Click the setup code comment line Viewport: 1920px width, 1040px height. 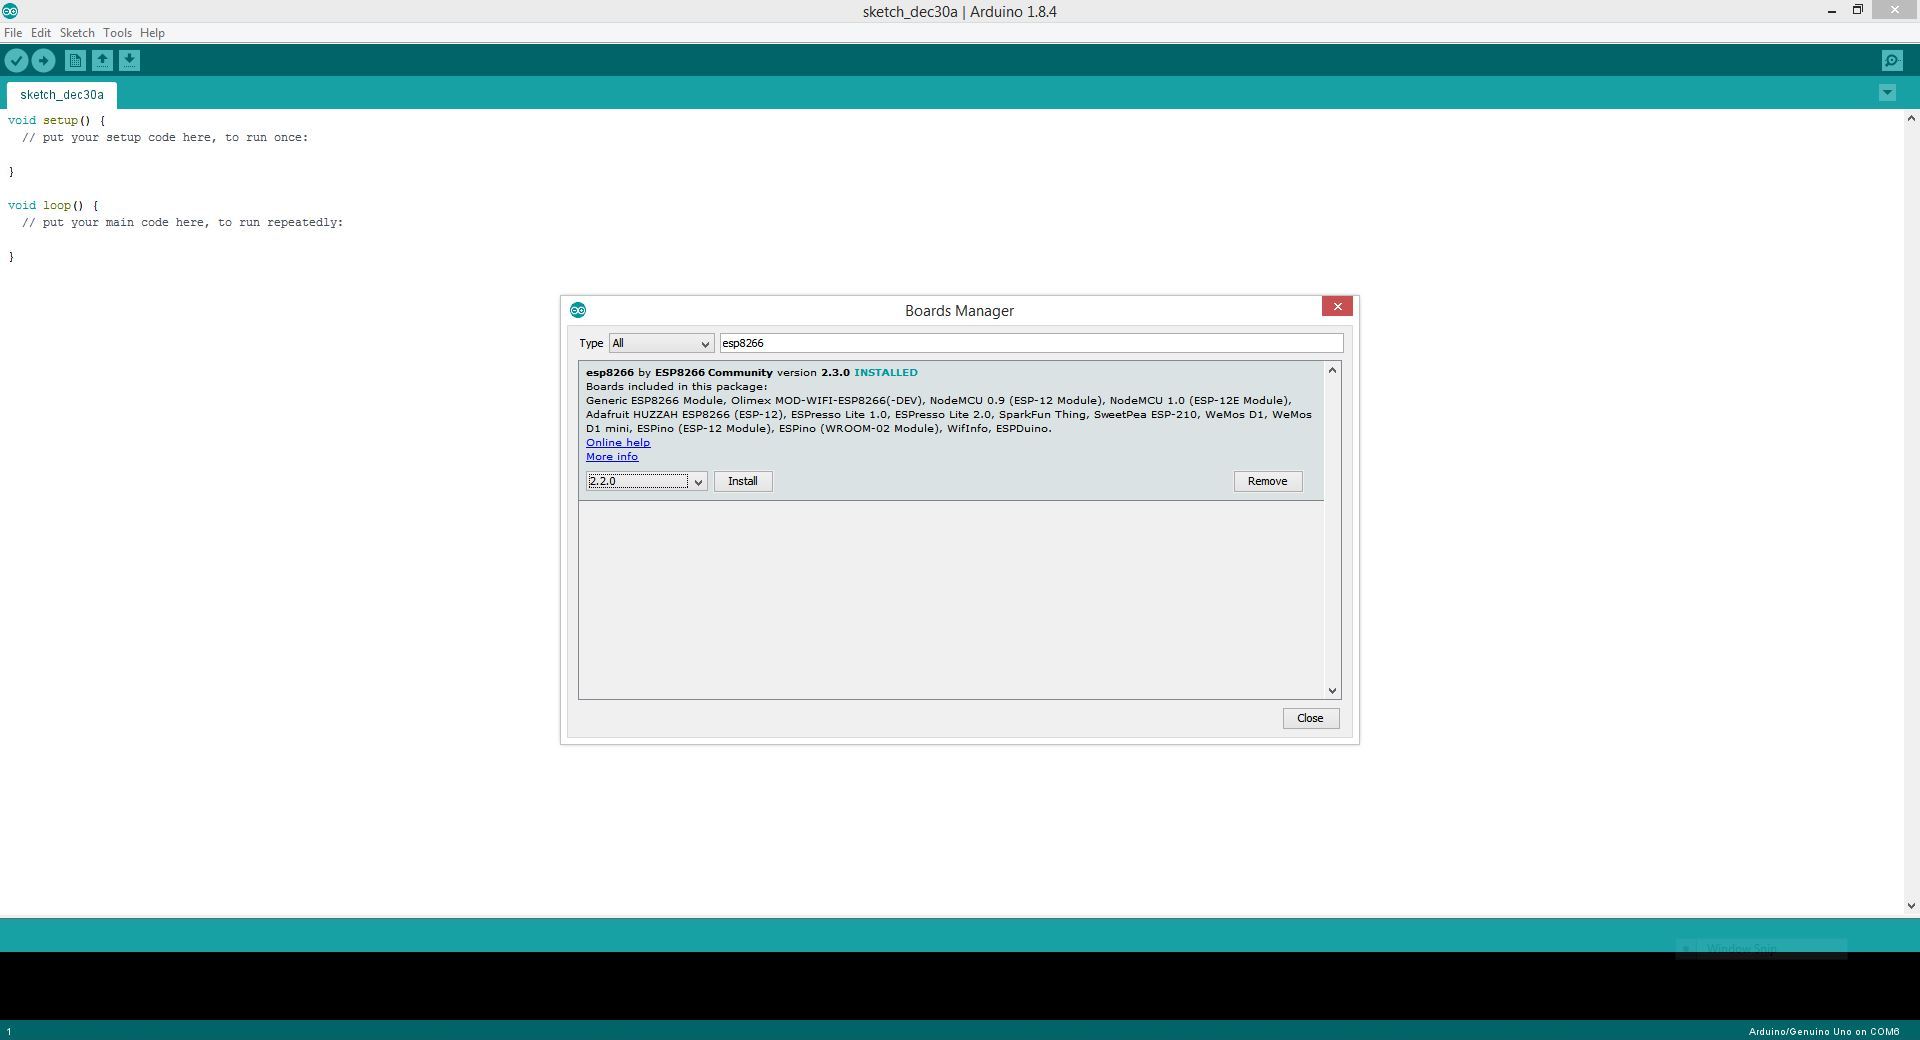click(x=165, y=137)
